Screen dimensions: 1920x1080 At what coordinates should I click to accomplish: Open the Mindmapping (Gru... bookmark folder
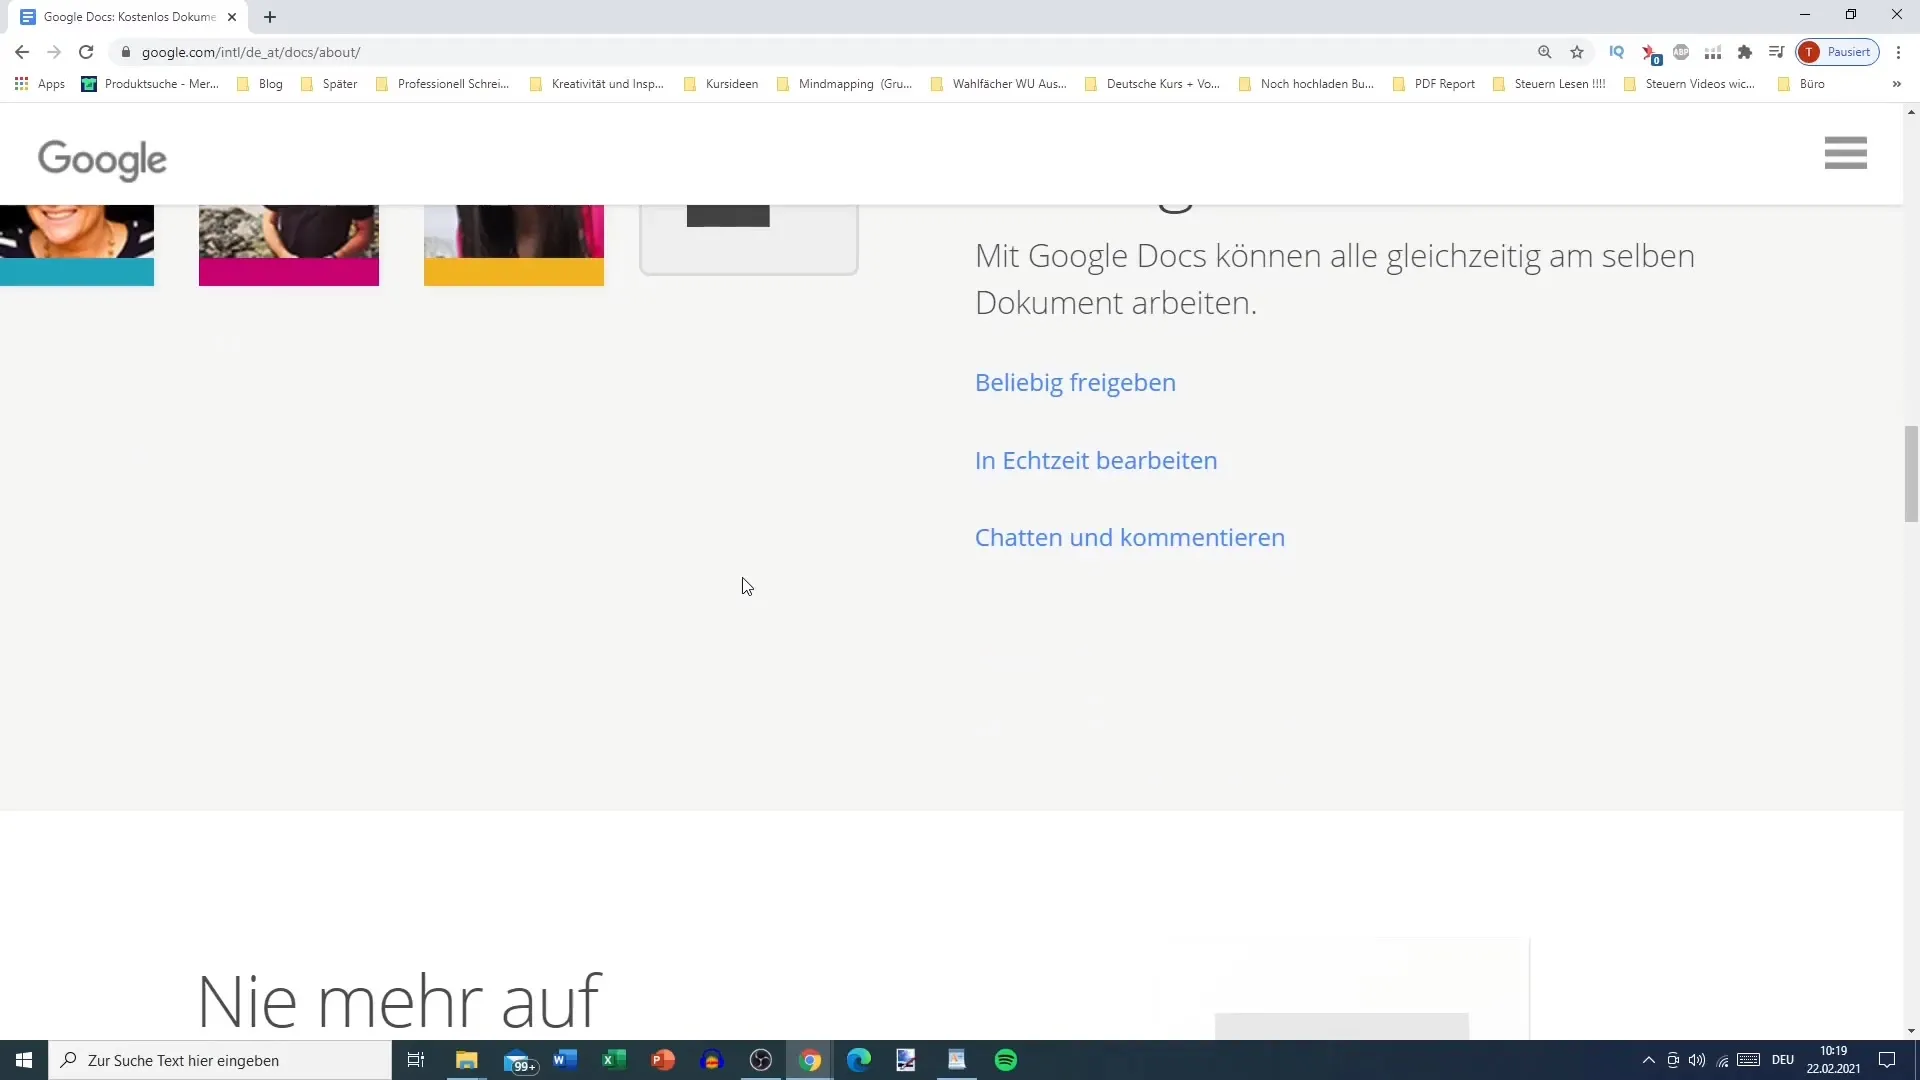(x=844, y=84)
